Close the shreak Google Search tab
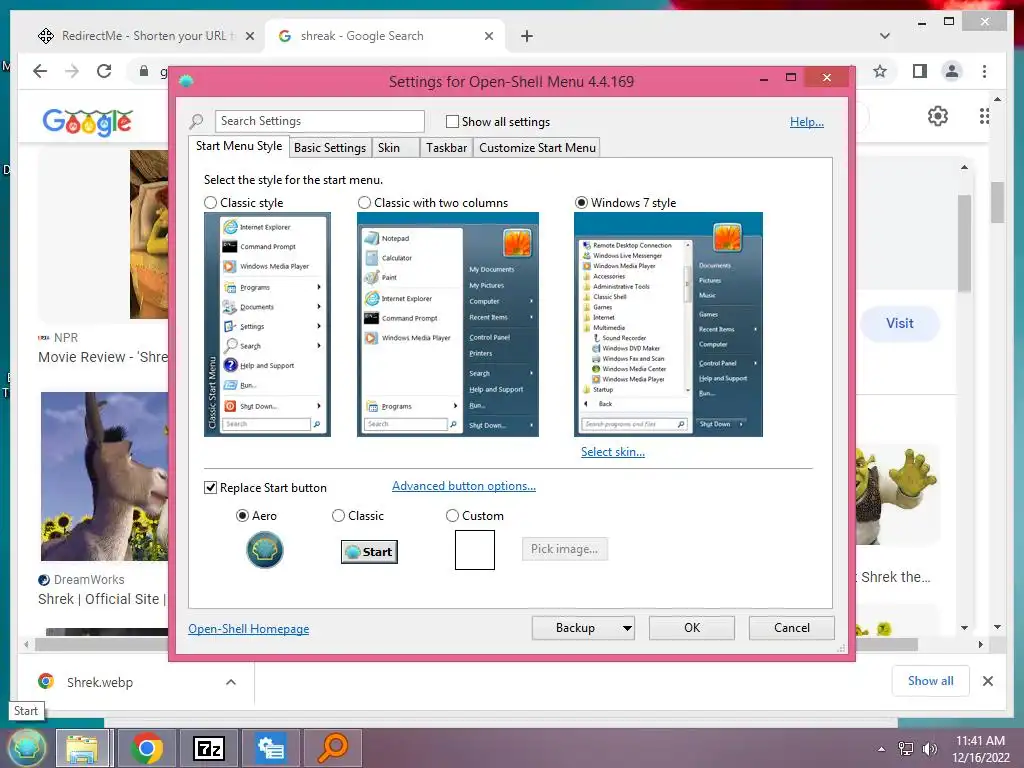 (488, 36)
